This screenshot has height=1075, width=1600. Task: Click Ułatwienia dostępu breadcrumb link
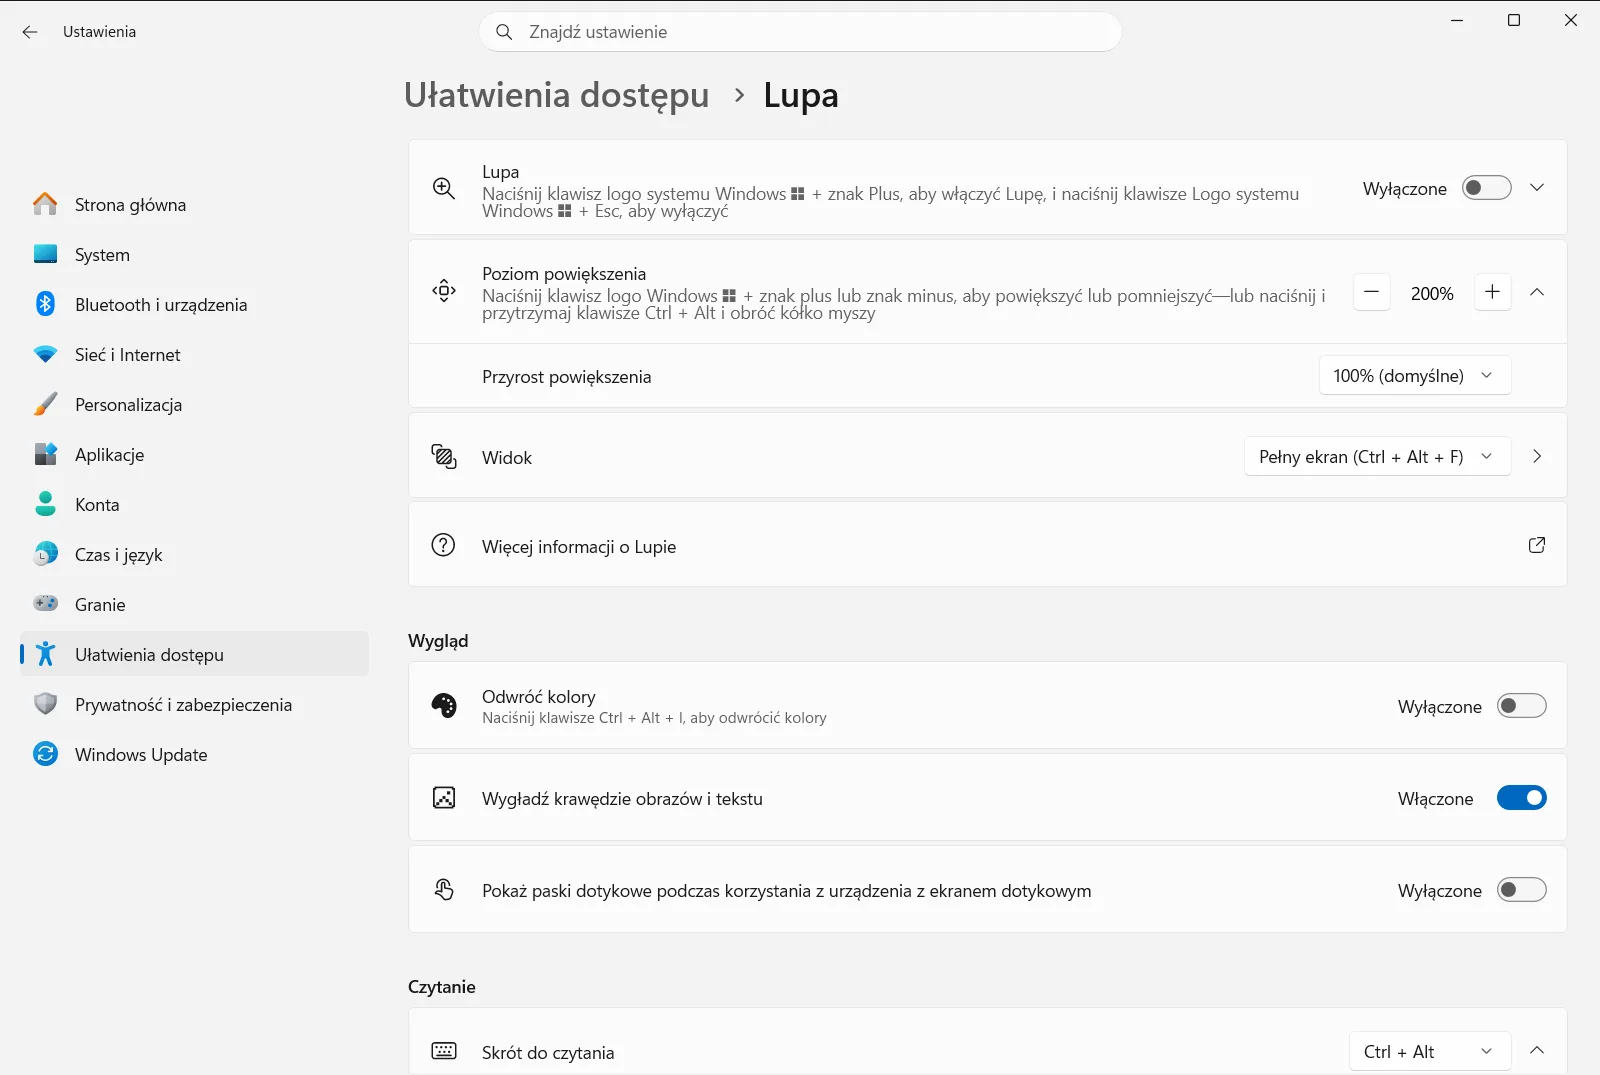(556, 95)
